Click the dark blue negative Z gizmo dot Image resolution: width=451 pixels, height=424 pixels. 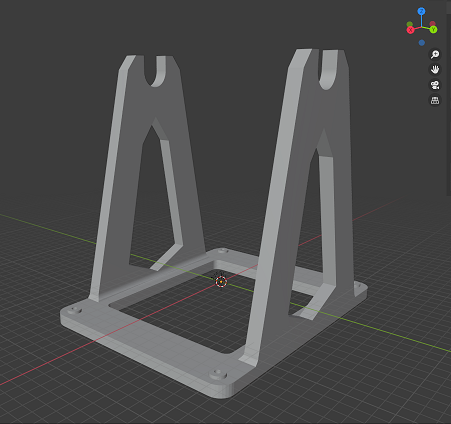[422, 43]
